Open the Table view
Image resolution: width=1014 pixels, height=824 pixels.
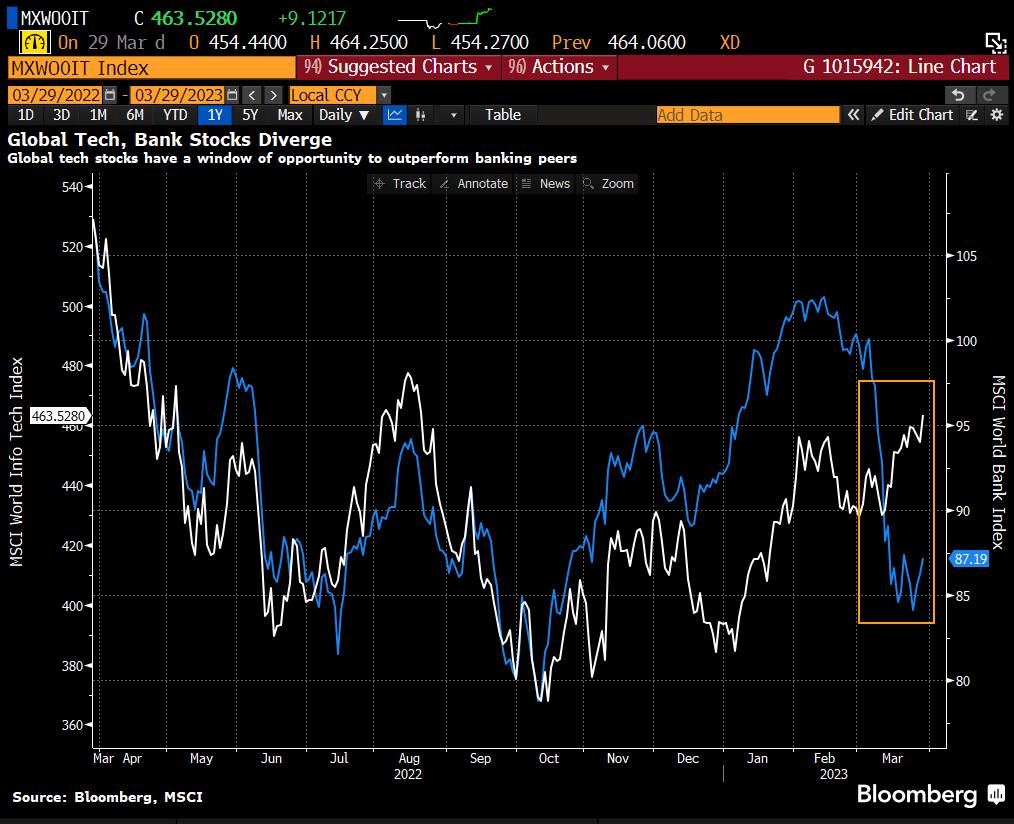pyautogui.click(x=502, y=115)
